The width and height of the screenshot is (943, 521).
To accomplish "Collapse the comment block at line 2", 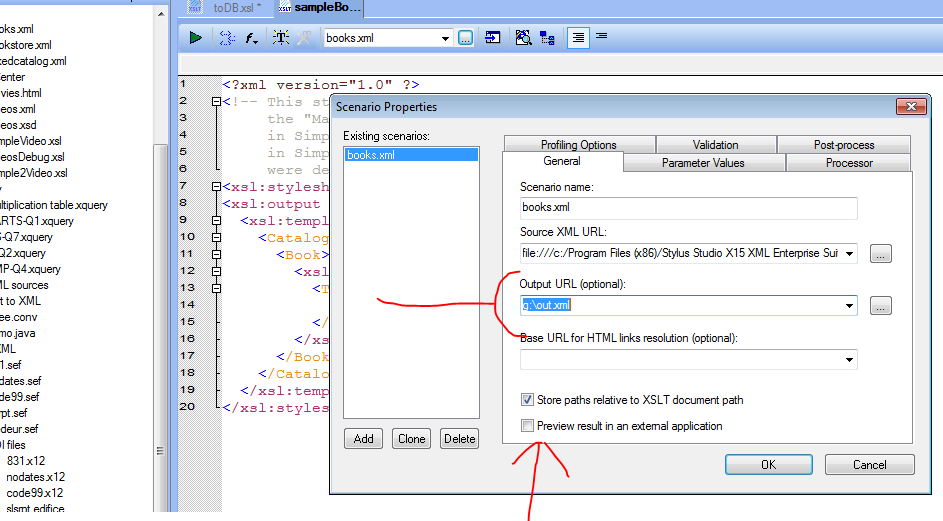I will [x=217, y=102].
